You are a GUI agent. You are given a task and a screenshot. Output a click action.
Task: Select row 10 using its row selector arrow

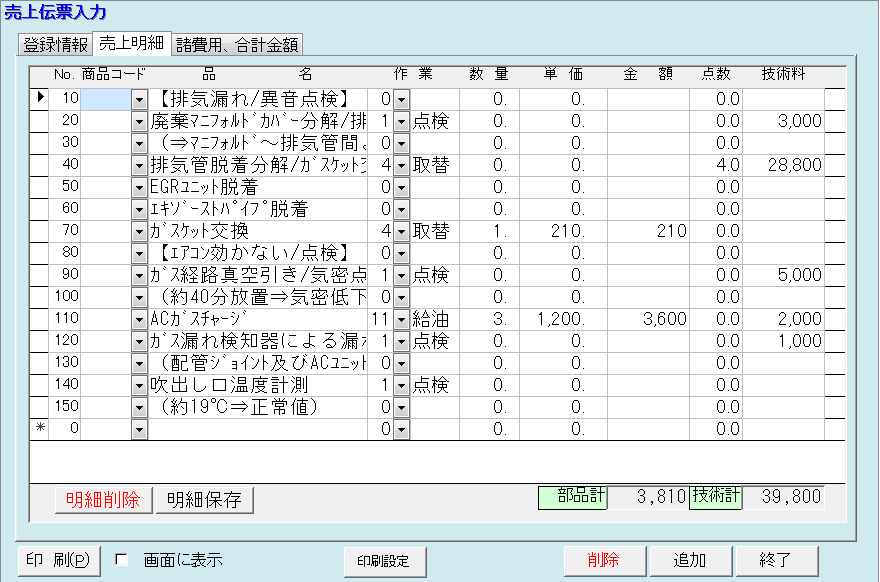40,99
